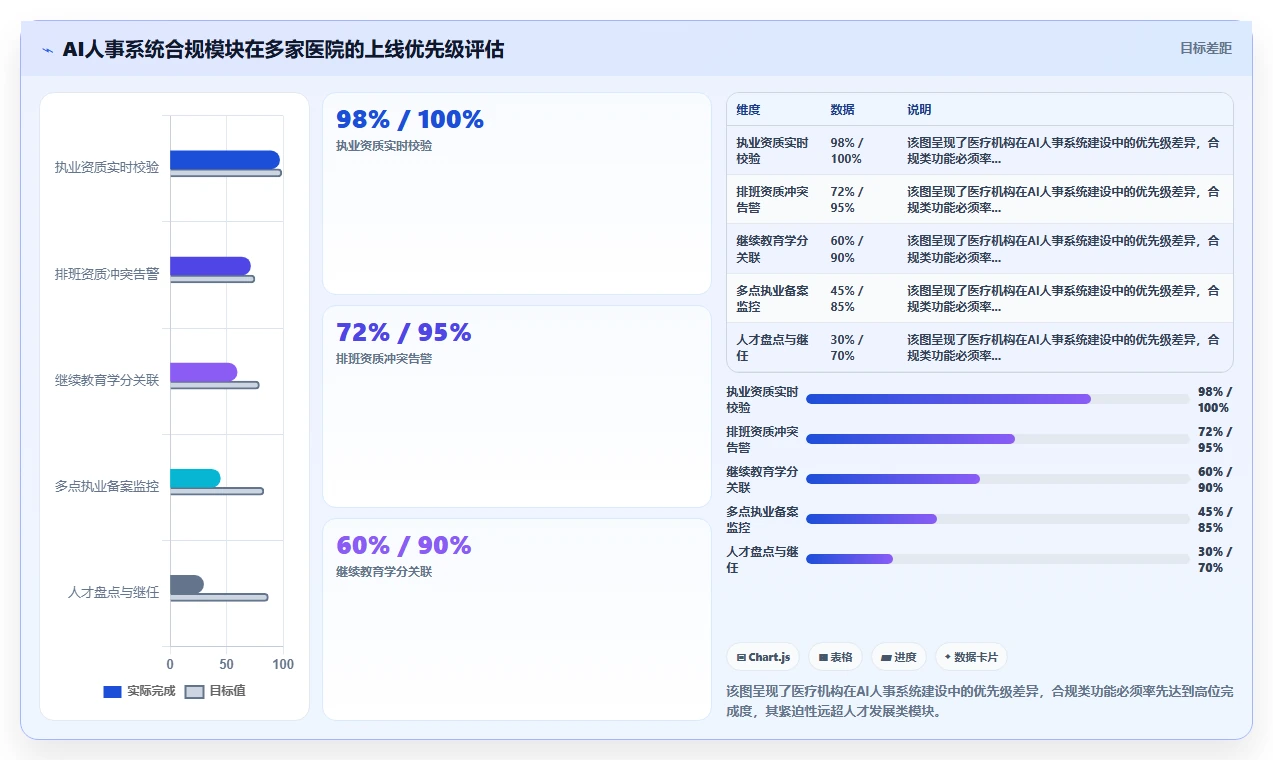Click the 人才盘点与继任 table row name cell
1273x760 pixels.
[x=772, y=348]
